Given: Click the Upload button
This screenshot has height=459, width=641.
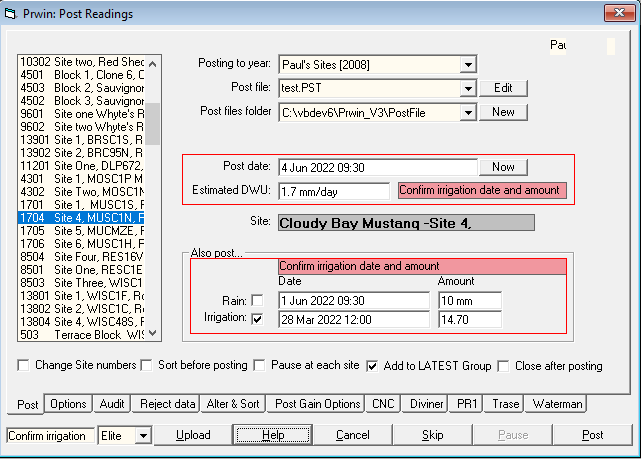Looking at the screenshot, I should point(193,436).
